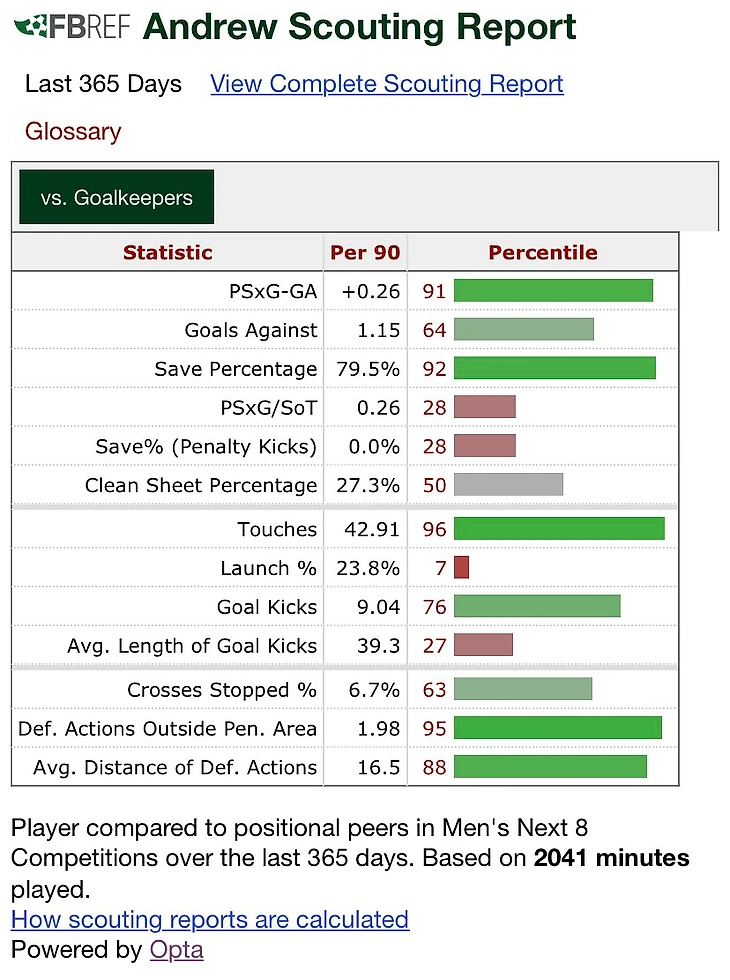Screen dimensions: 730x980
Task: Click the Launch % red percentile bar
Action: (461, 568)
